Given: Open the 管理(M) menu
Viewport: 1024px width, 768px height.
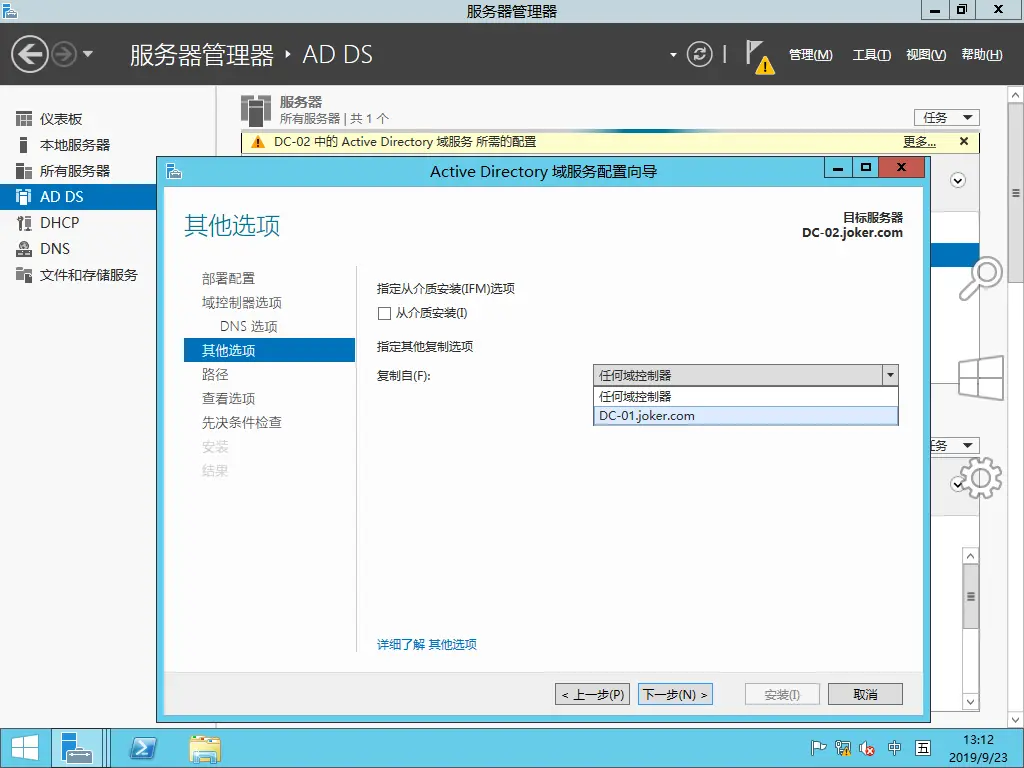Looking at the screenshot, I should tap(810, 55).
